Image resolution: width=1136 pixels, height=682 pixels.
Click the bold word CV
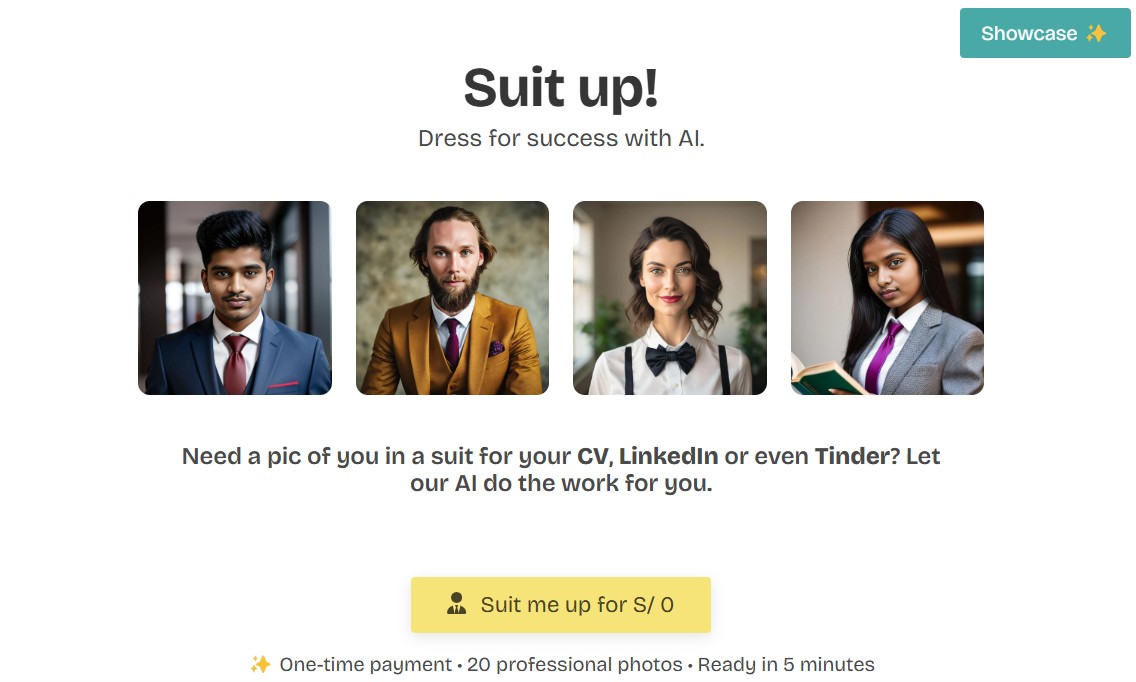click(593, 456)
